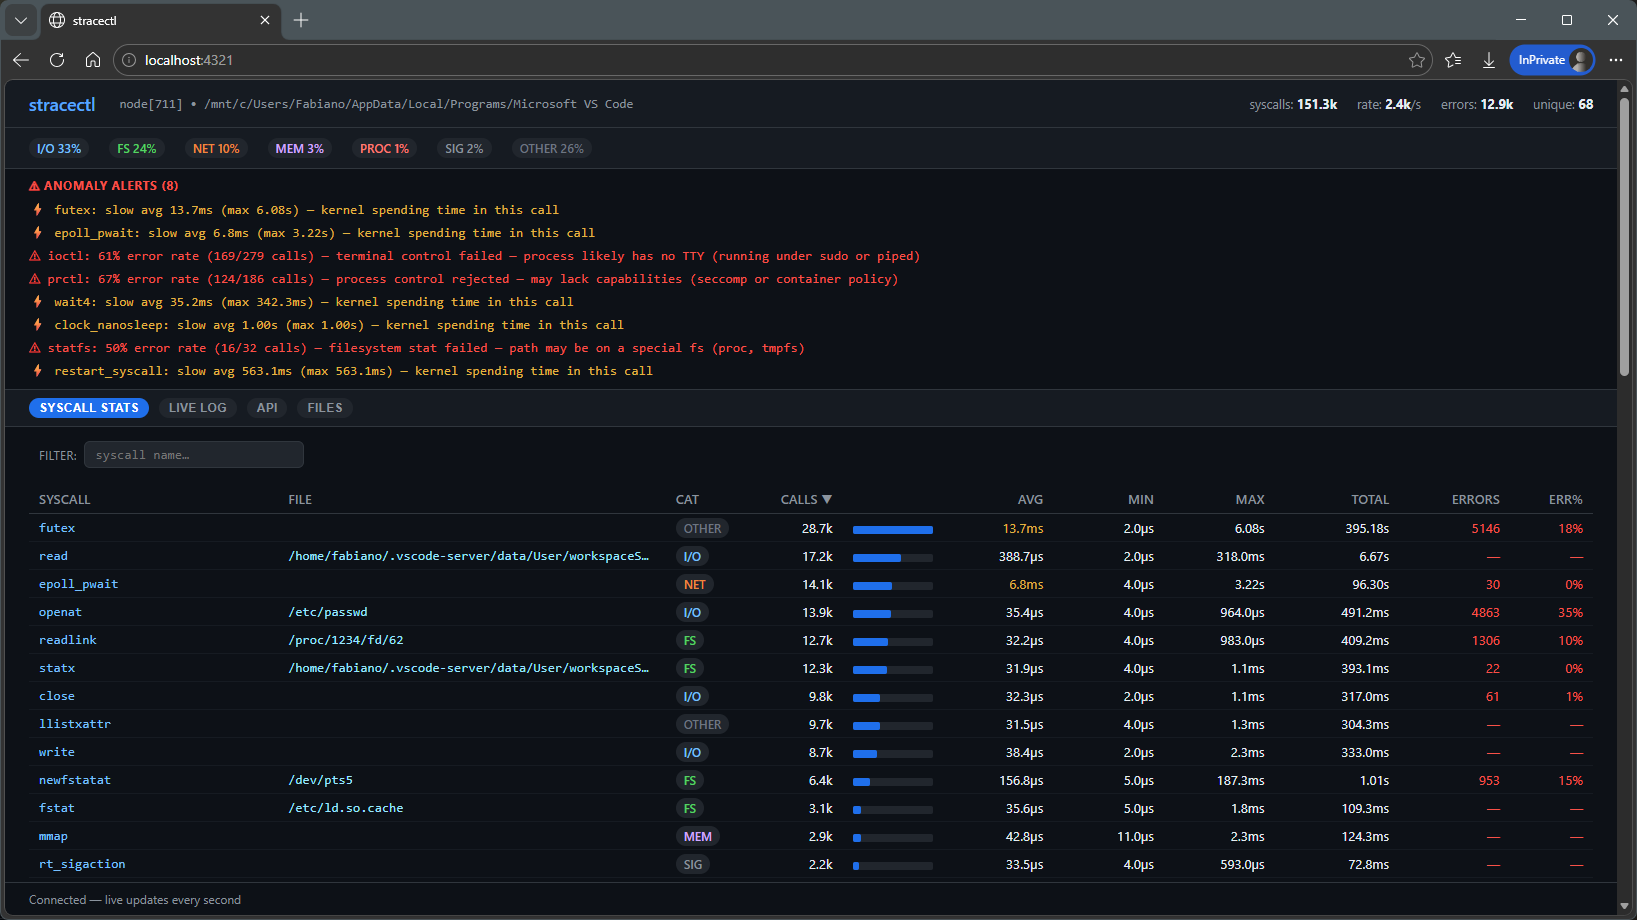1637x920 pixels.
Task: Toggle the PROC 1% category filter
Action: tap(383, 148)
